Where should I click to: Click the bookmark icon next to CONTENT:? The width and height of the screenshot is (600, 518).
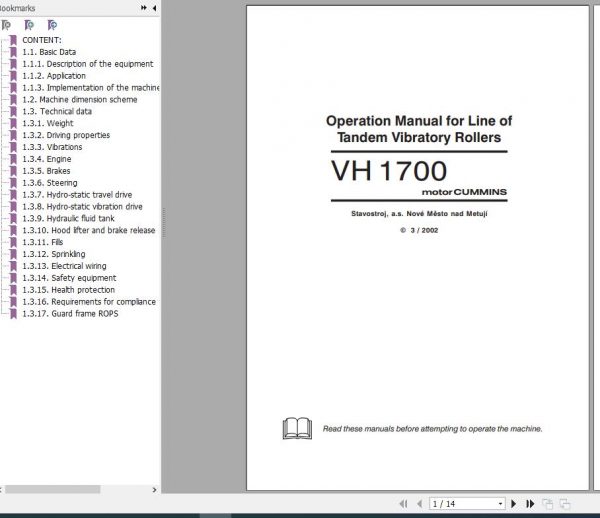(13, 40)
